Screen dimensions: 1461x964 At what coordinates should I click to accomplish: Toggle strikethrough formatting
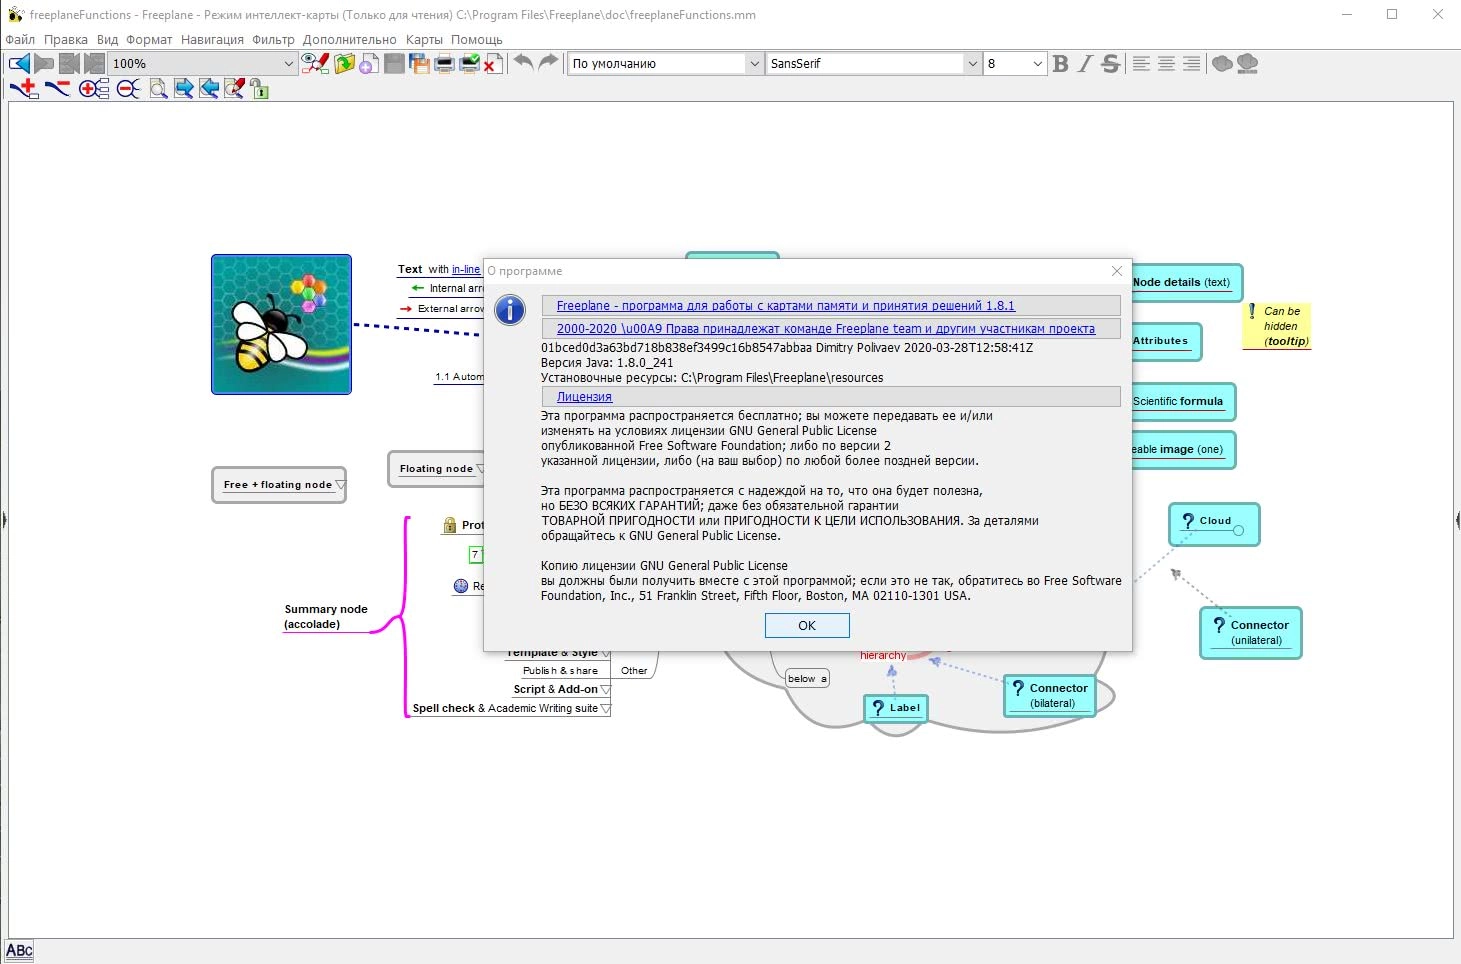tap(1110, 63)
